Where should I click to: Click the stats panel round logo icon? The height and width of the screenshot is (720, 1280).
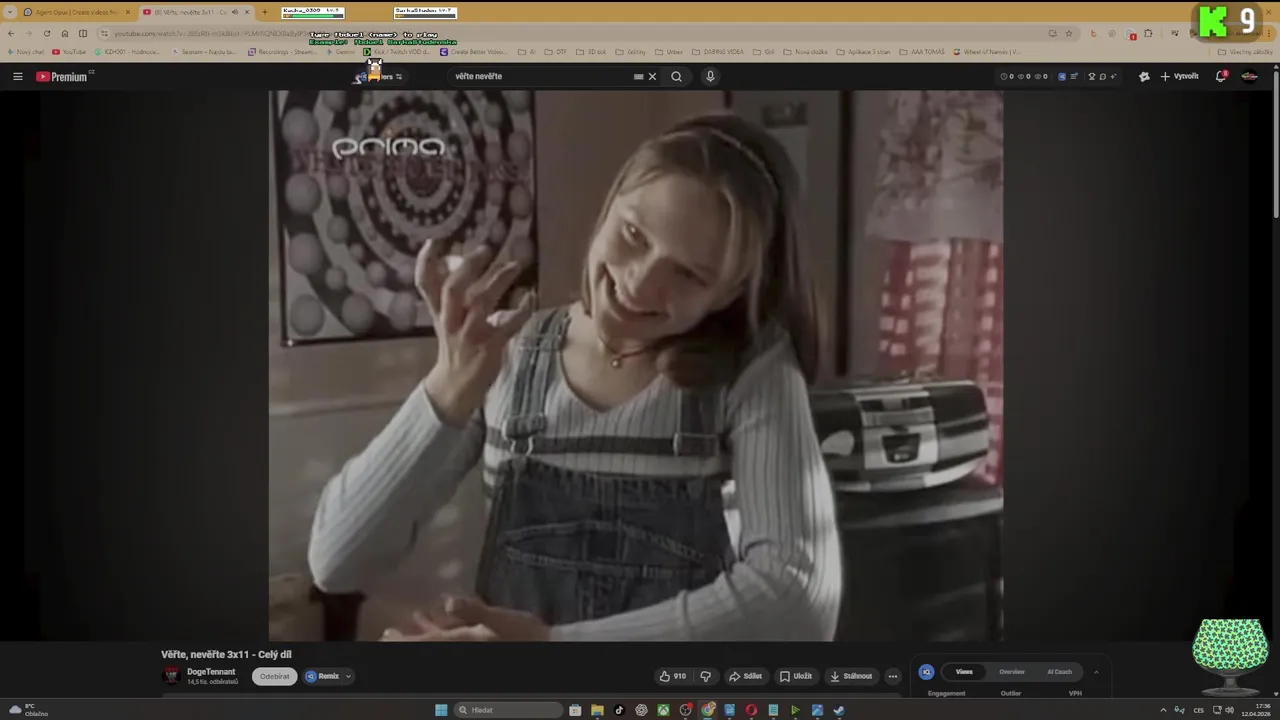click(x=926, y=672)
